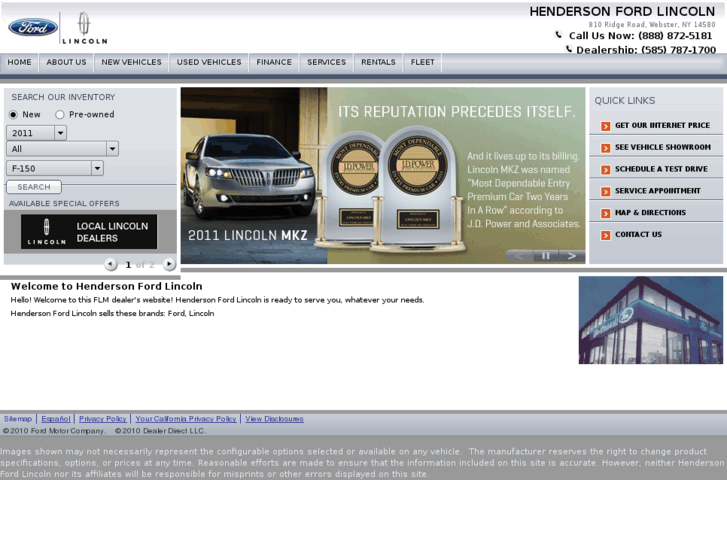Open the 2011 year dropdown
727x545 pixels.
pos(37,133)
